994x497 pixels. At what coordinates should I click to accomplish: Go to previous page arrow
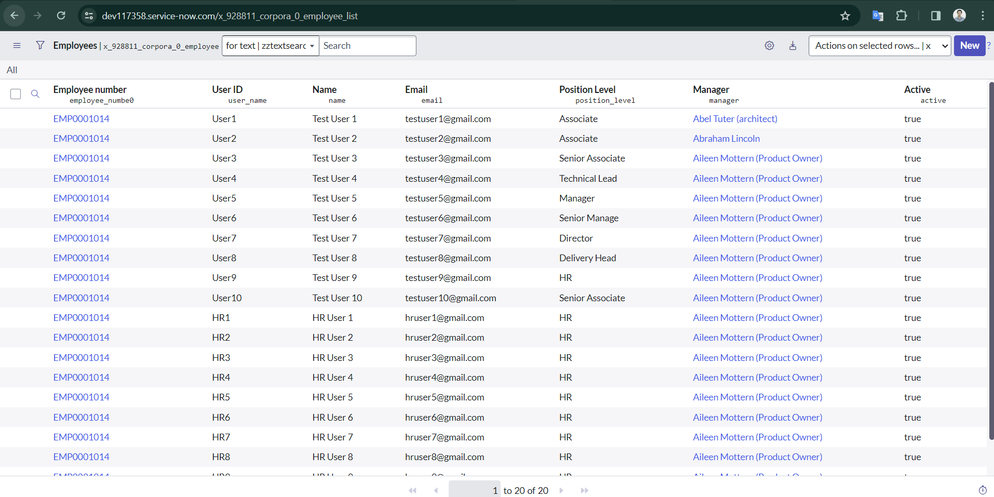(x=436, y=491)
